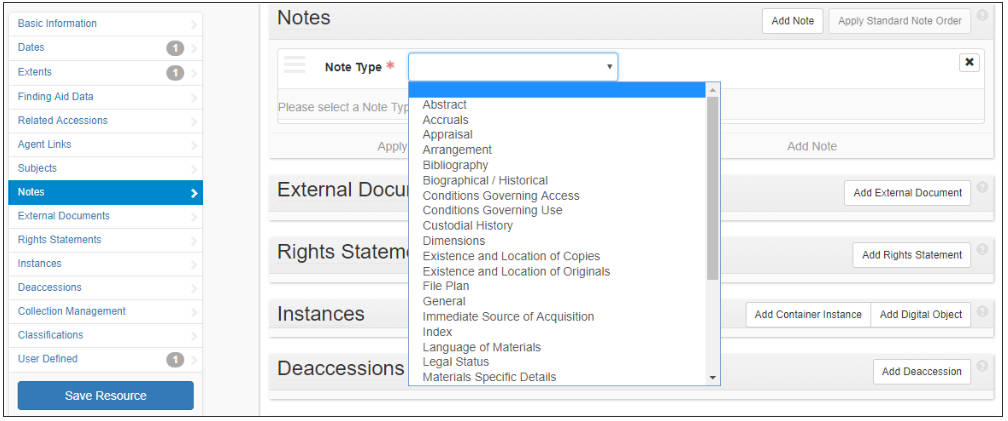Click the scroll-down arrow in dropdown list
Image resolution: width=1008 pixels, height=421 pixels.
(712, 378)
